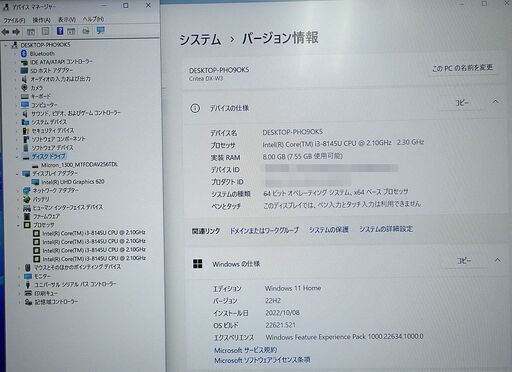The width and height of the screenshot is (512, 372).
Task: Click the processor value Intel(R) Core(TM) i3-8145U
Action: click(343, 143)
